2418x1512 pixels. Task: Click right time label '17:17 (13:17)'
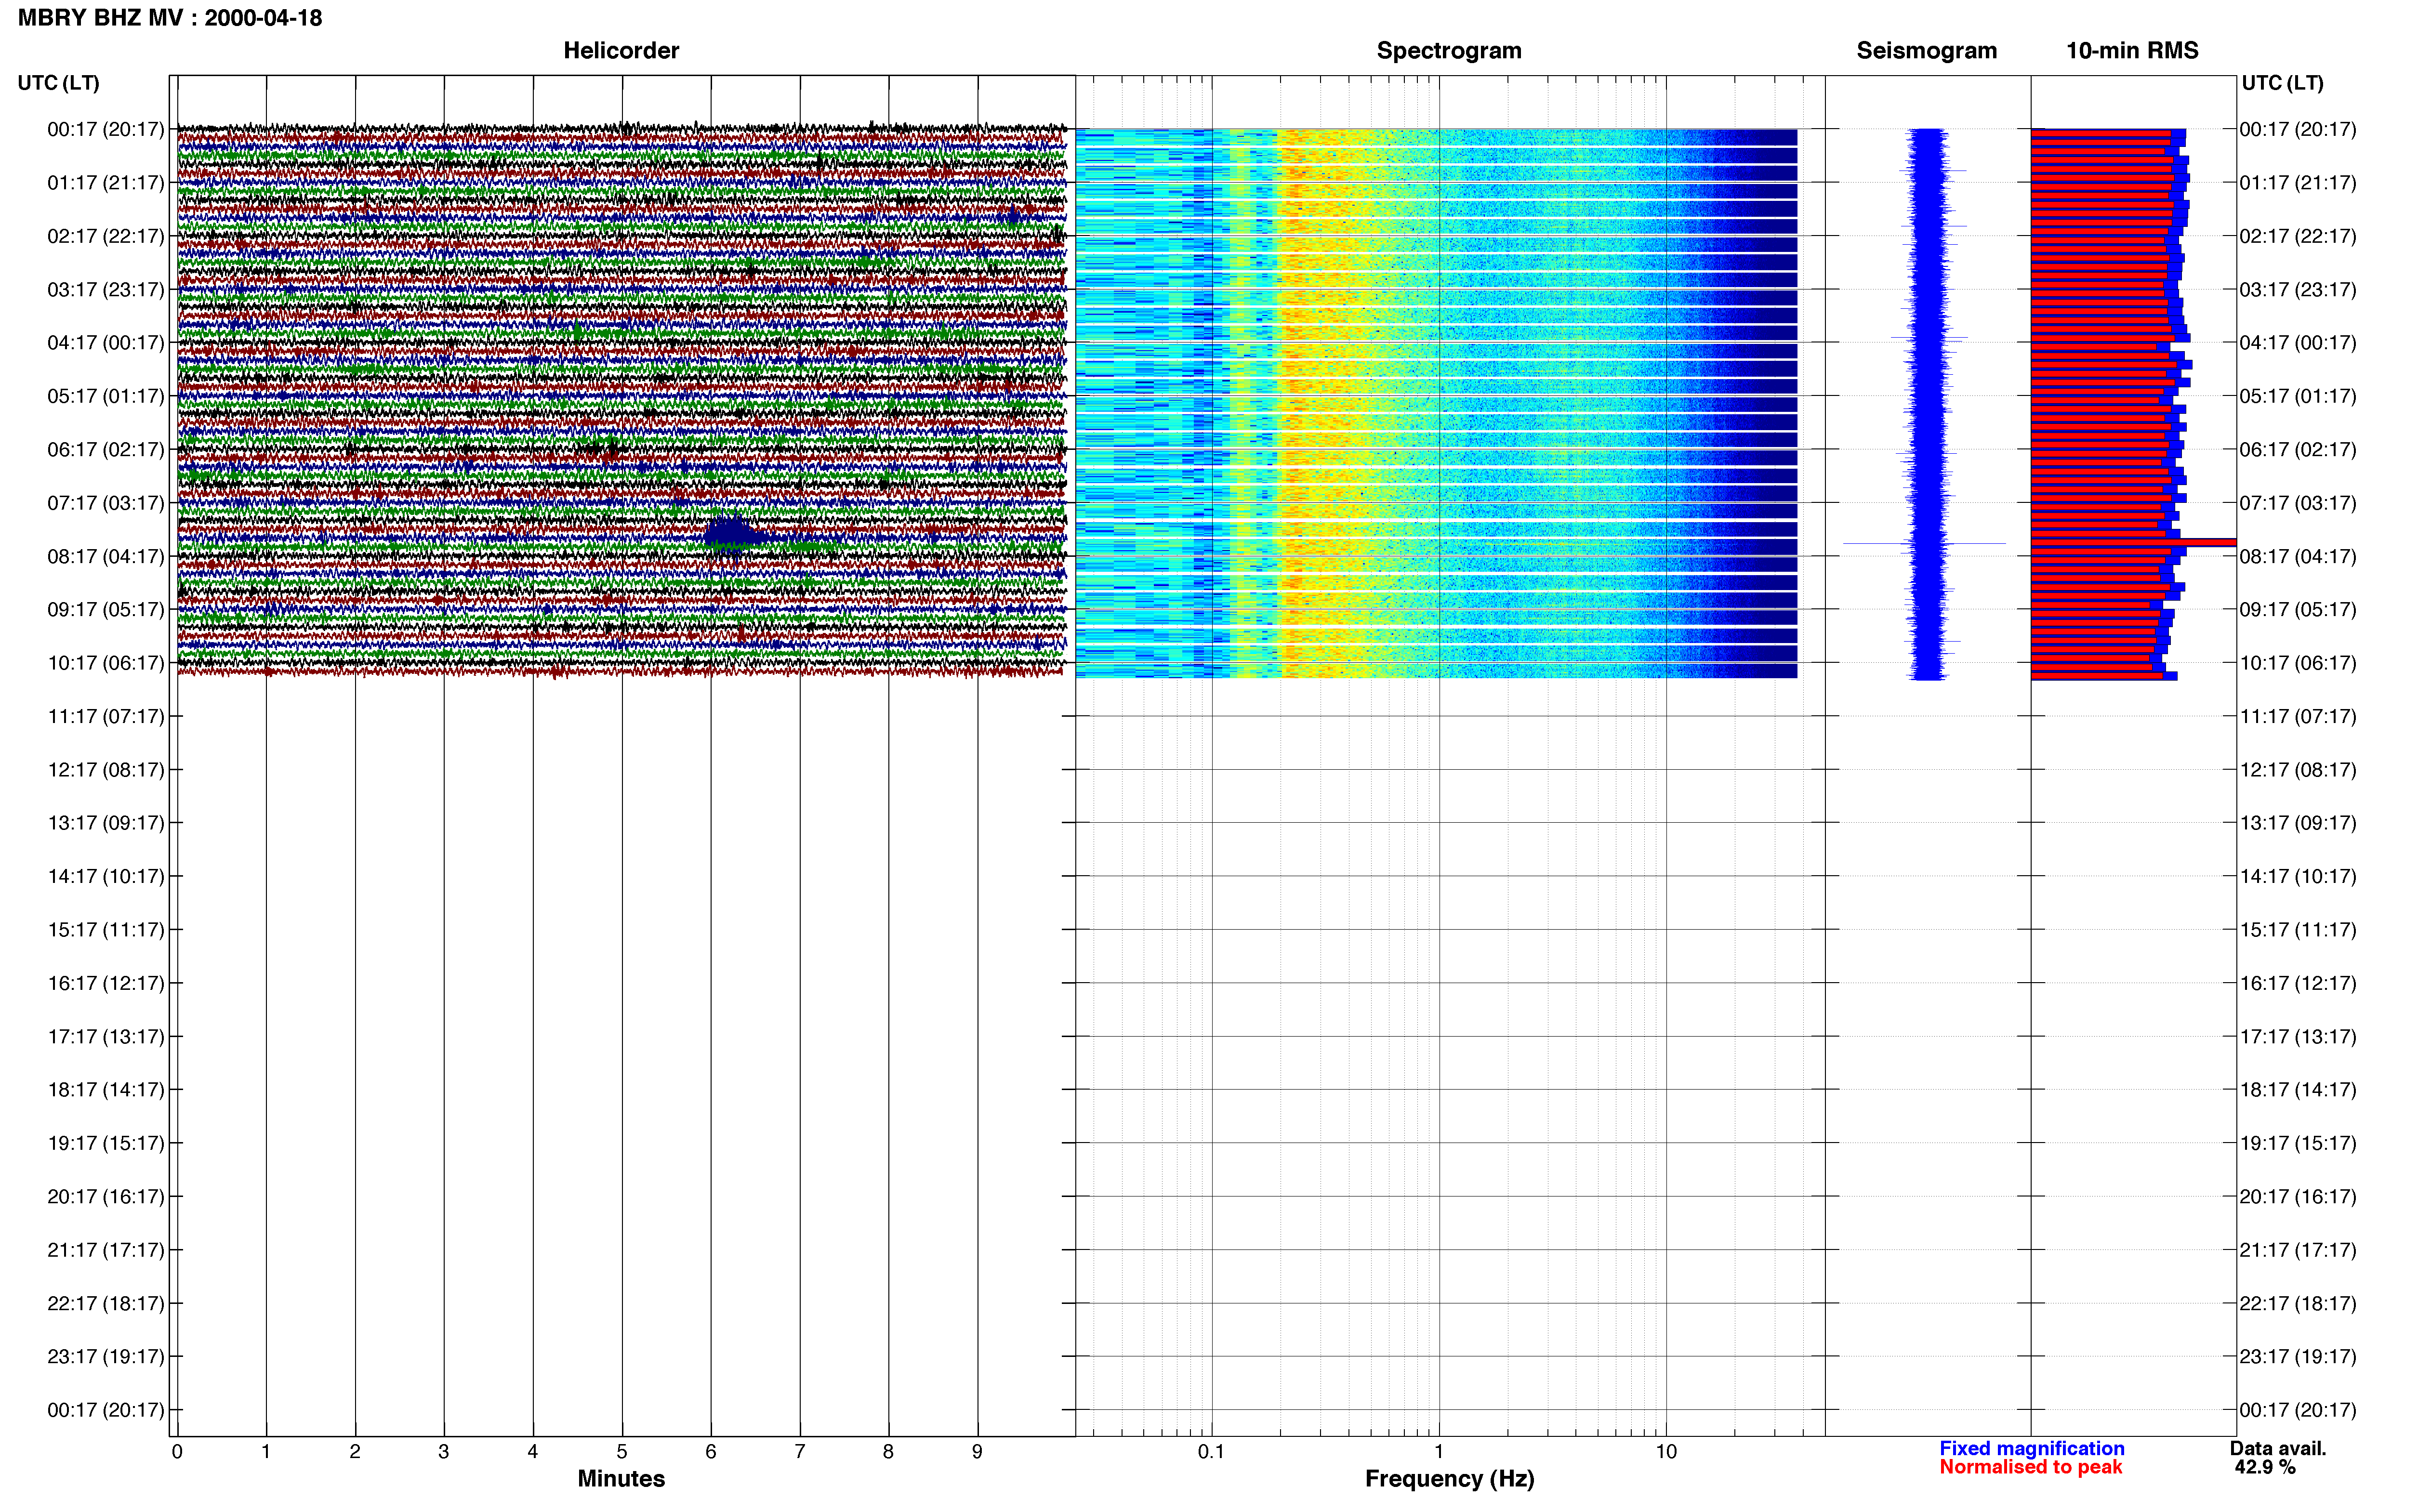(x=2298, y=1037)
